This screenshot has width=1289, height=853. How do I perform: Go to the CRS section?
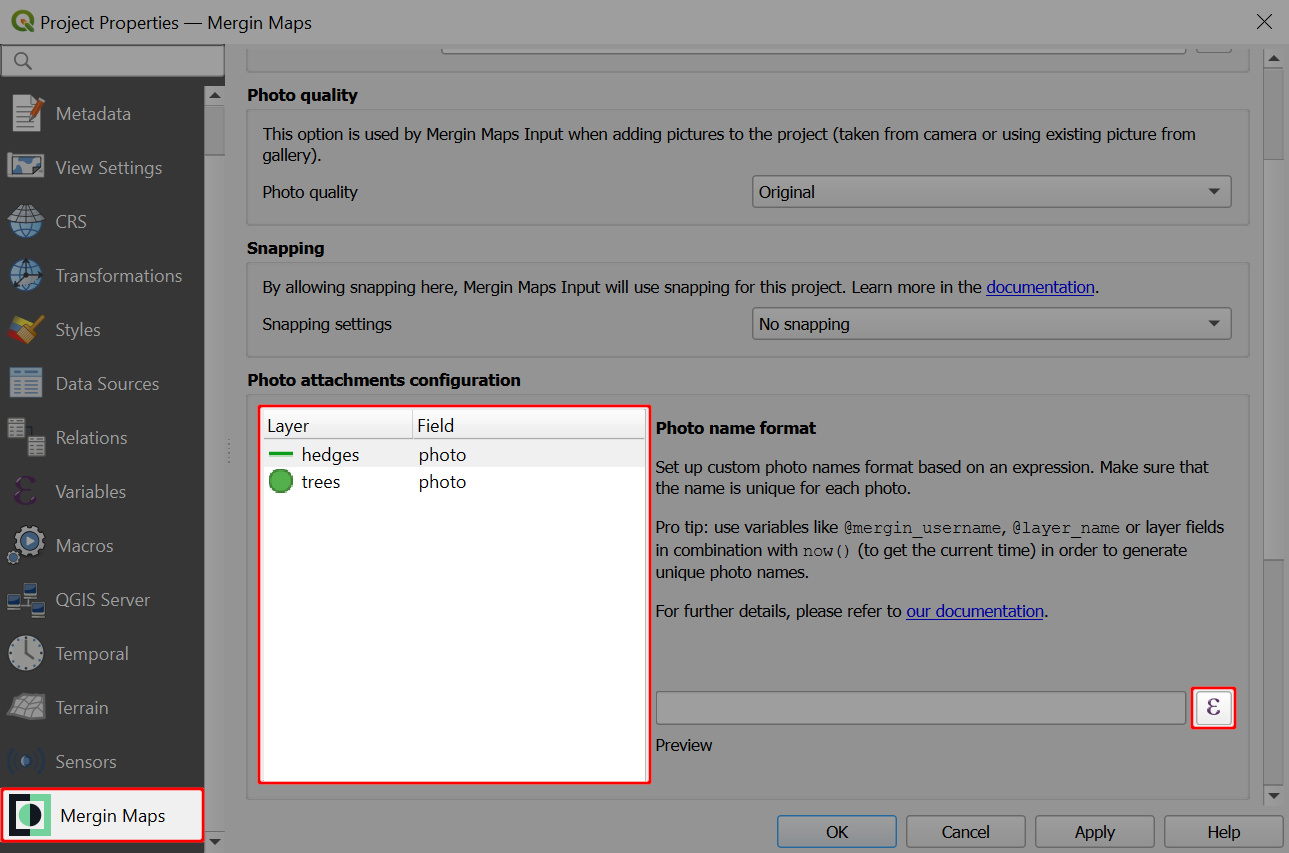(x=102, y=221)
